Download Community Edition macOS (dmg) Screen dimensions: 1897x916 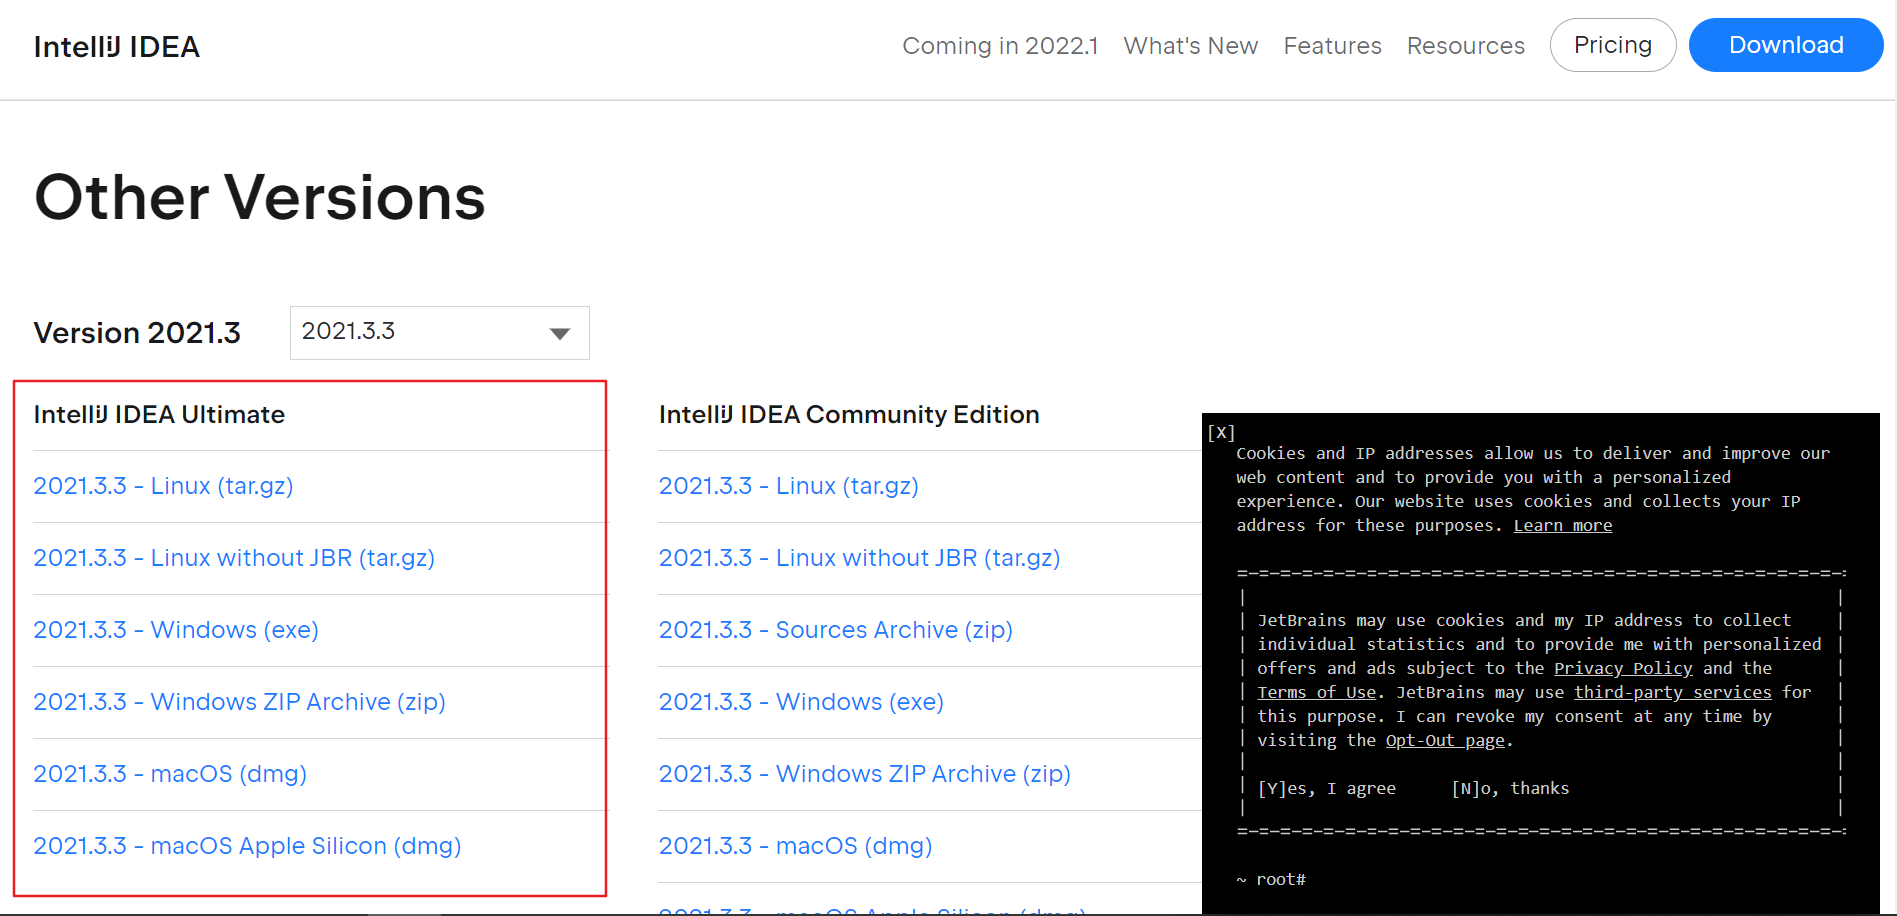[796, 846]
